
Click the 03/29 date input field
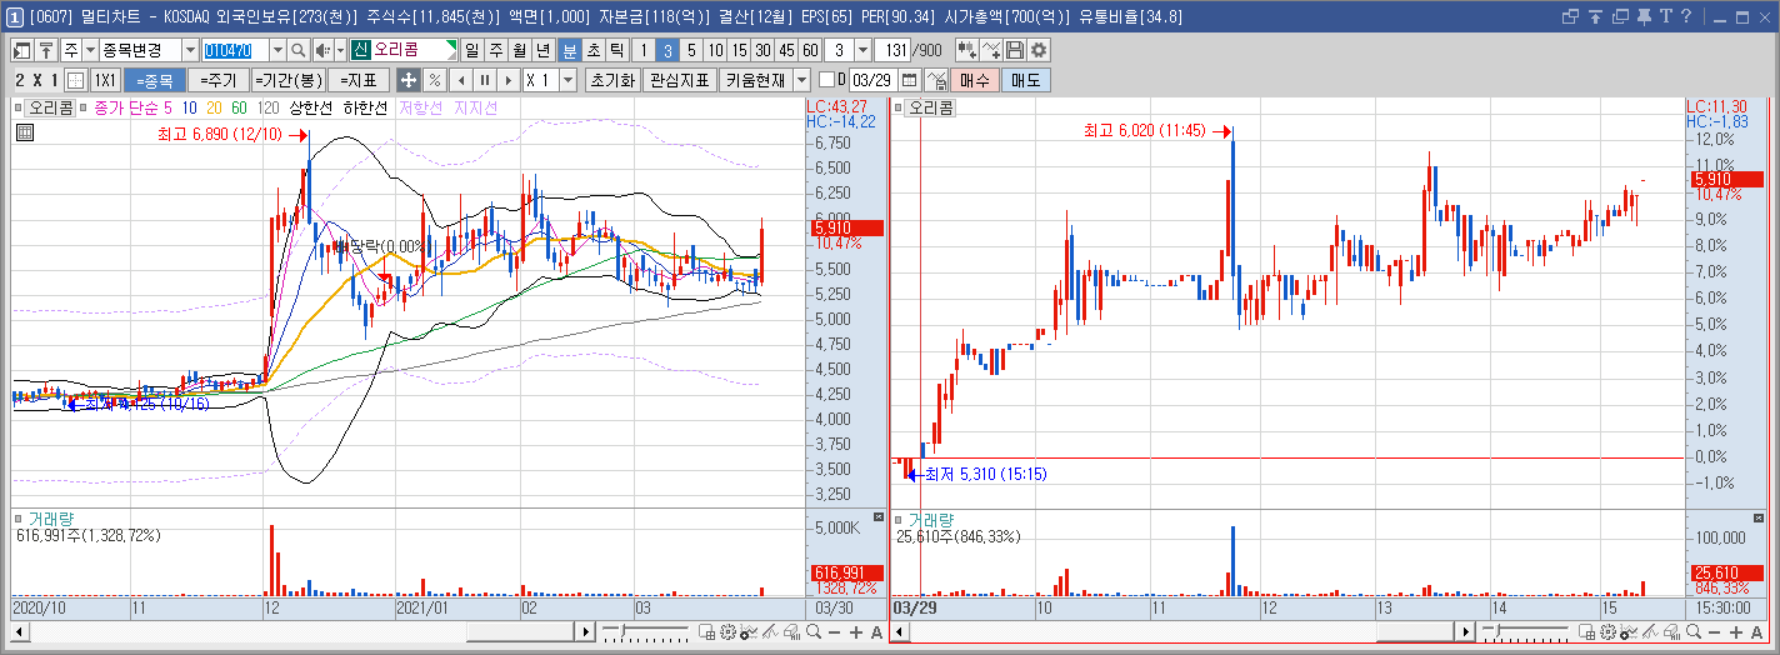coord(872,80)
